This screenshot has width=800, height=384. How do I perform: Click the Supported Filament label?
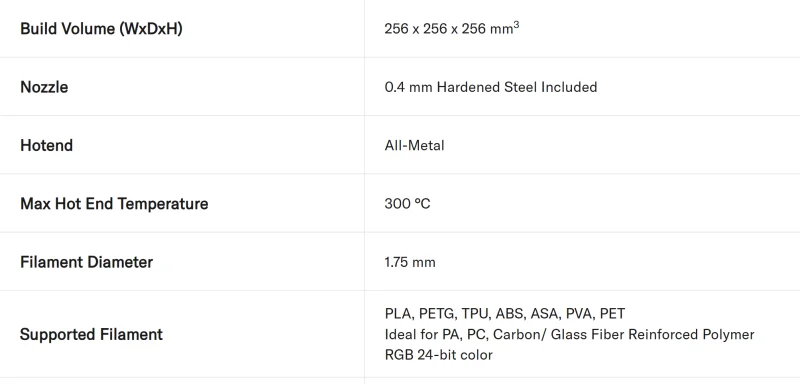(x=91, y=335)
